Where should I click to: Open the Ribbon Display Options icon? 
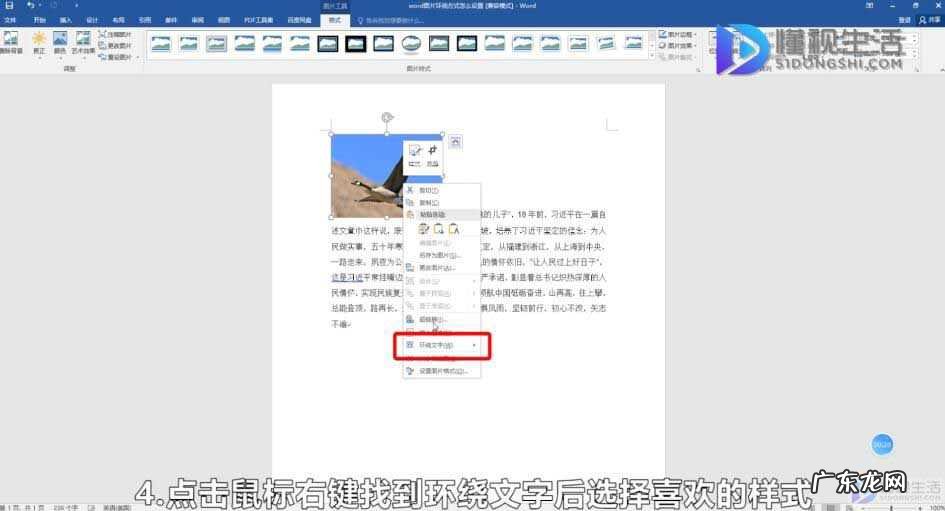pyautogui.click(x=869, y=5)
